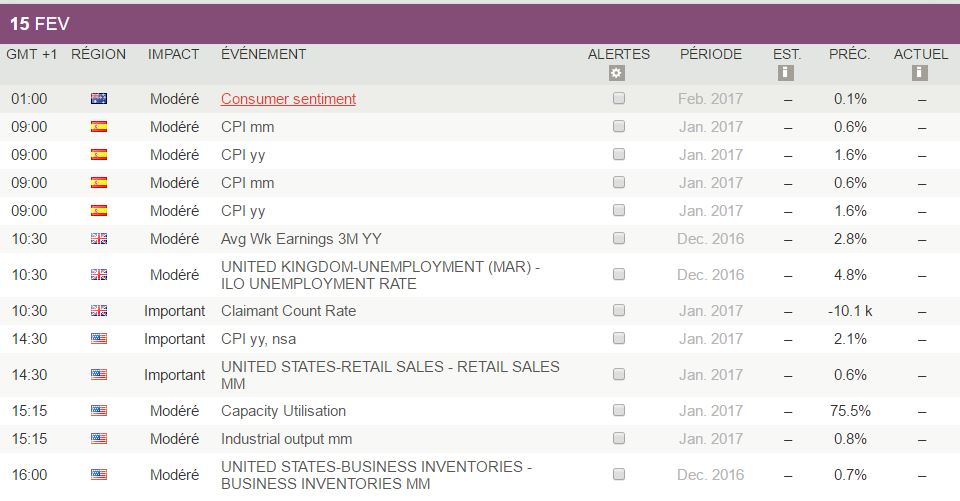Click the Australian flag for Consumer sentiment
Image resolution: width=960 pixels, height=501 pixels.
[99, 99]
